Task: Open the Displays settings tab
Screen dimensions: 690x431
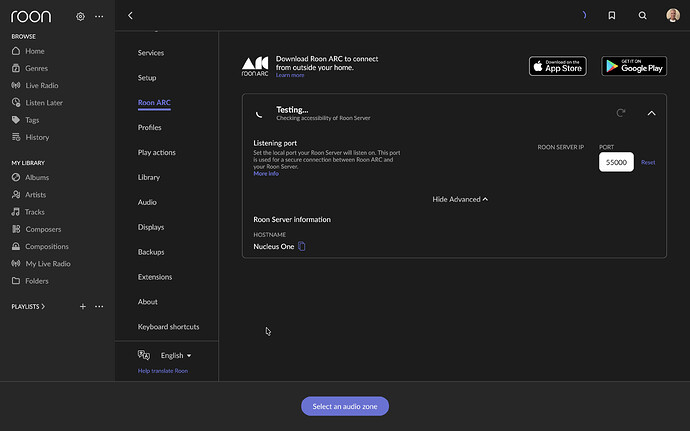Action: pyautogui.click(x=151, y=227)
